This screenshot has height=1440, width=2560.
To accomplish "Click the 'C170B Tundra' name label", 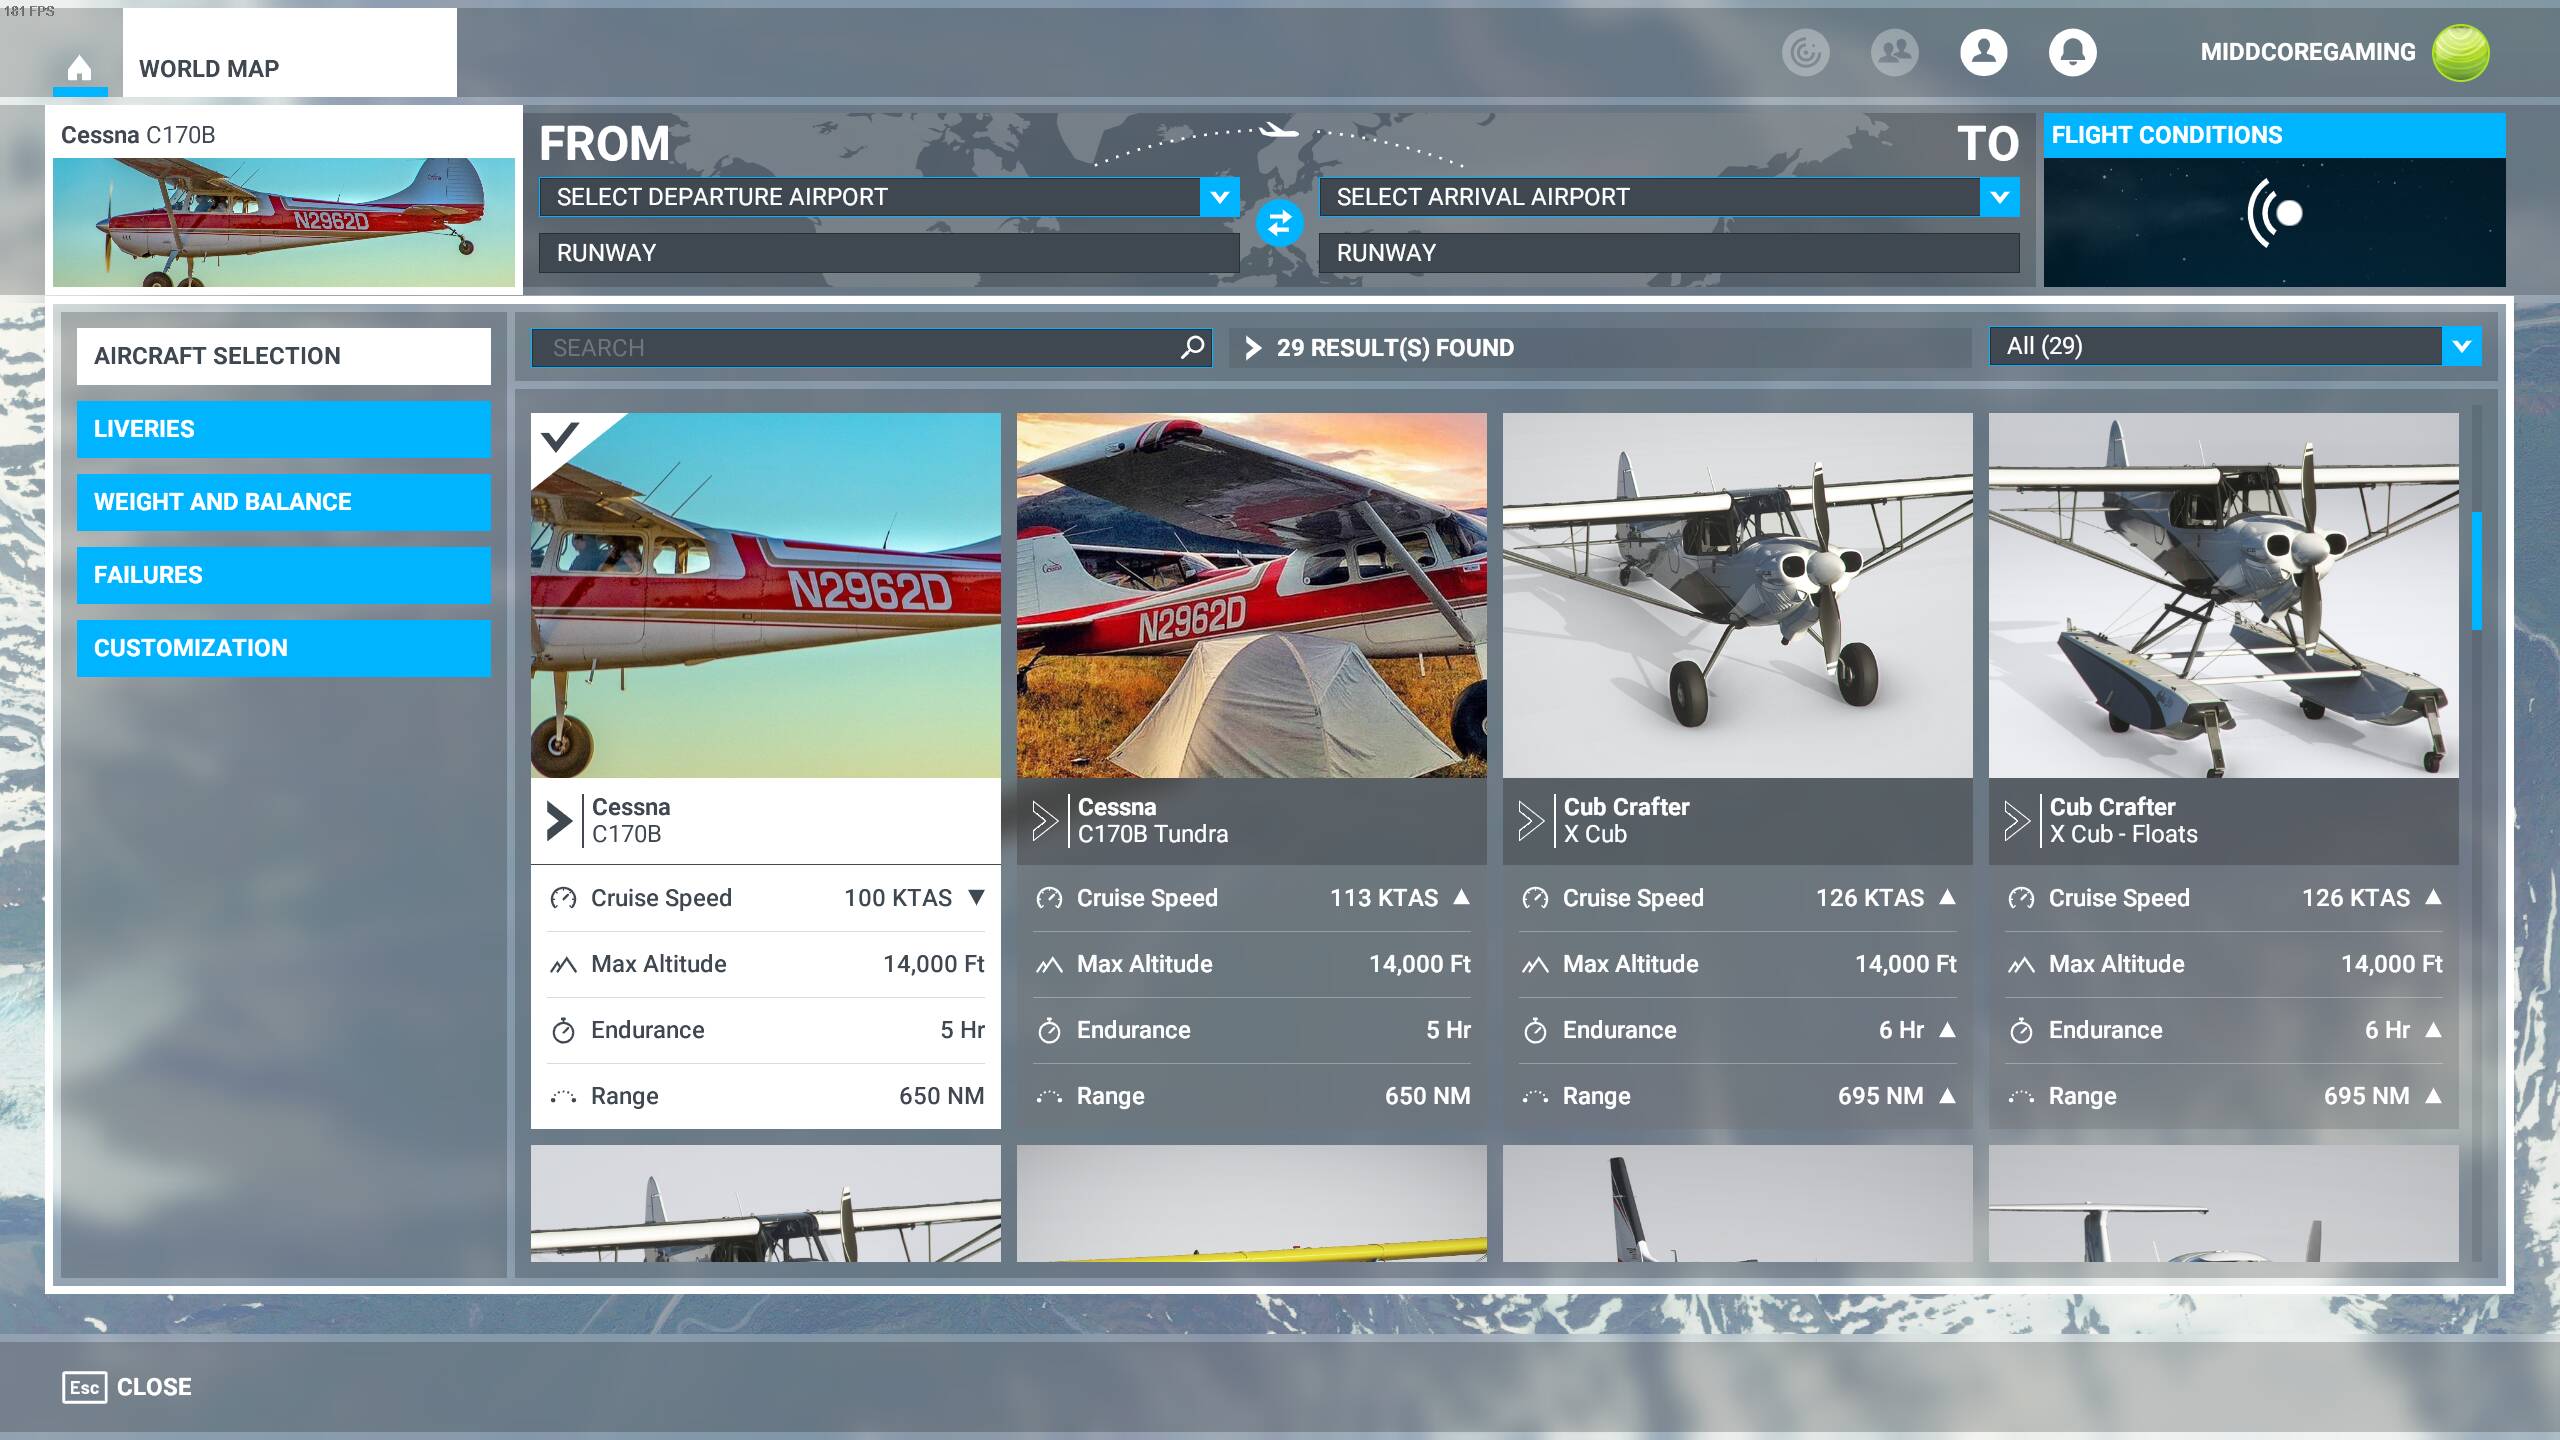I will click(1153, 834).
